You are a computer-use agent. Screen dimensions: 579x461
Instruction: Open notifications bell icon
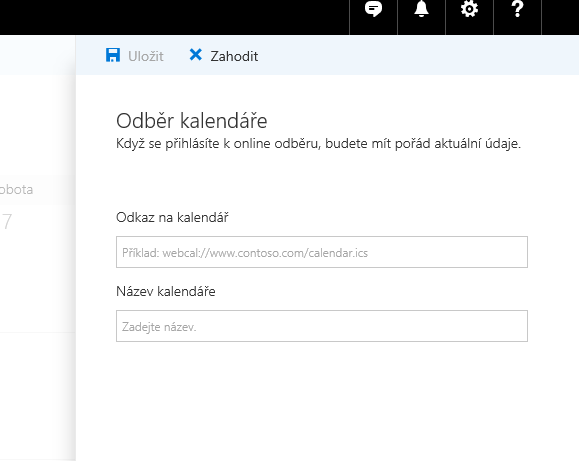pos(421,9)
